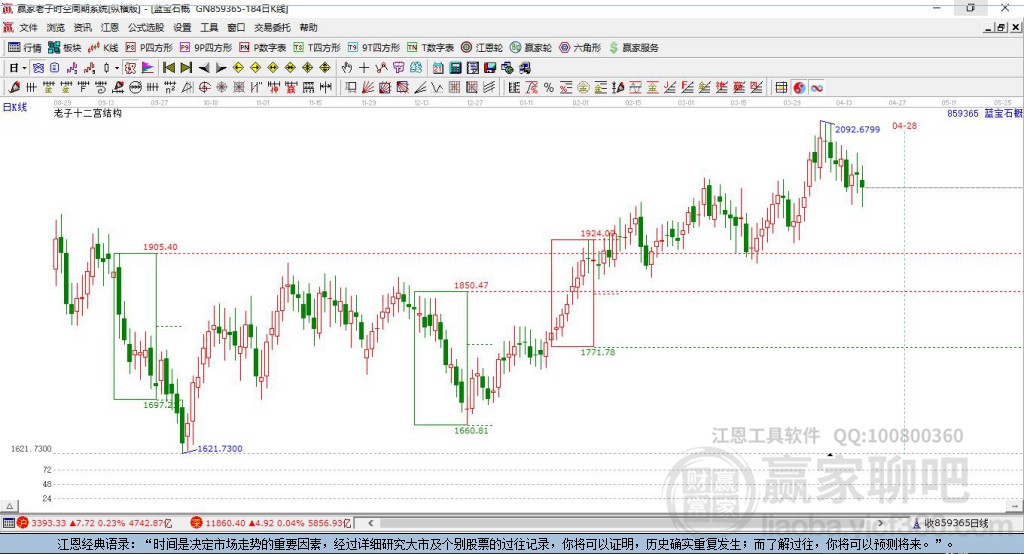Open 赢家服务 dollar-sign service

pos(633,48)
